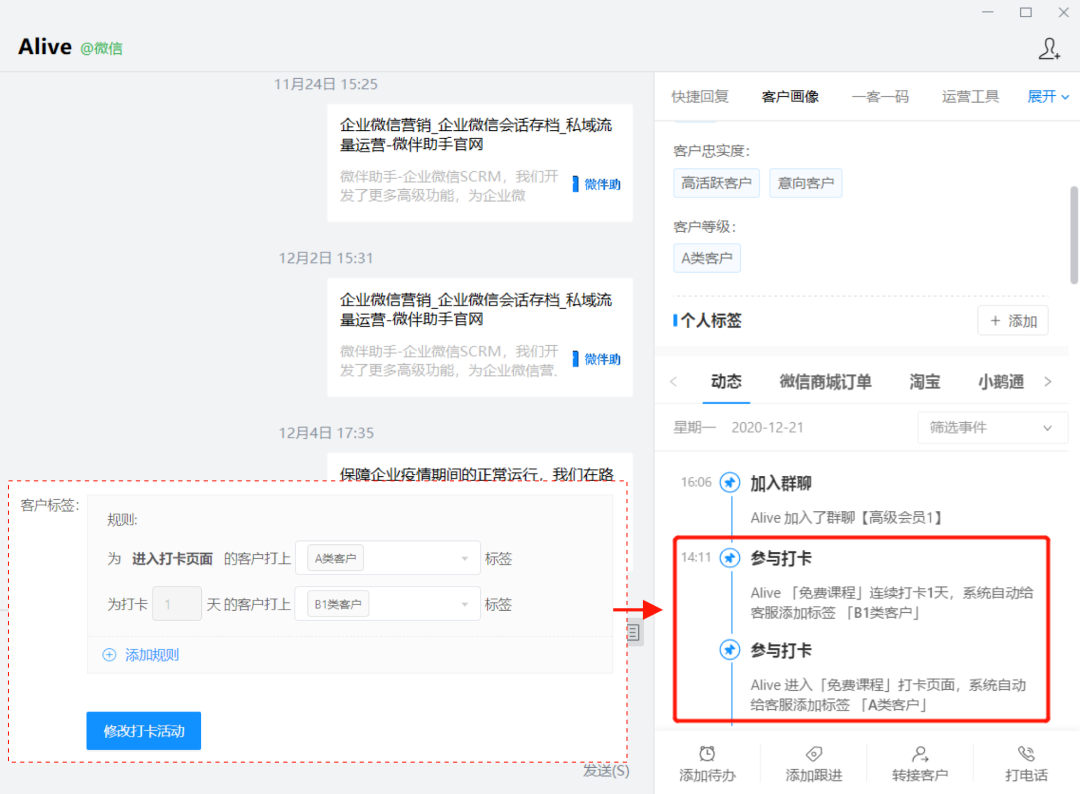
Task: Click the 转接客户 transfer icon
Action: point(920,757)
